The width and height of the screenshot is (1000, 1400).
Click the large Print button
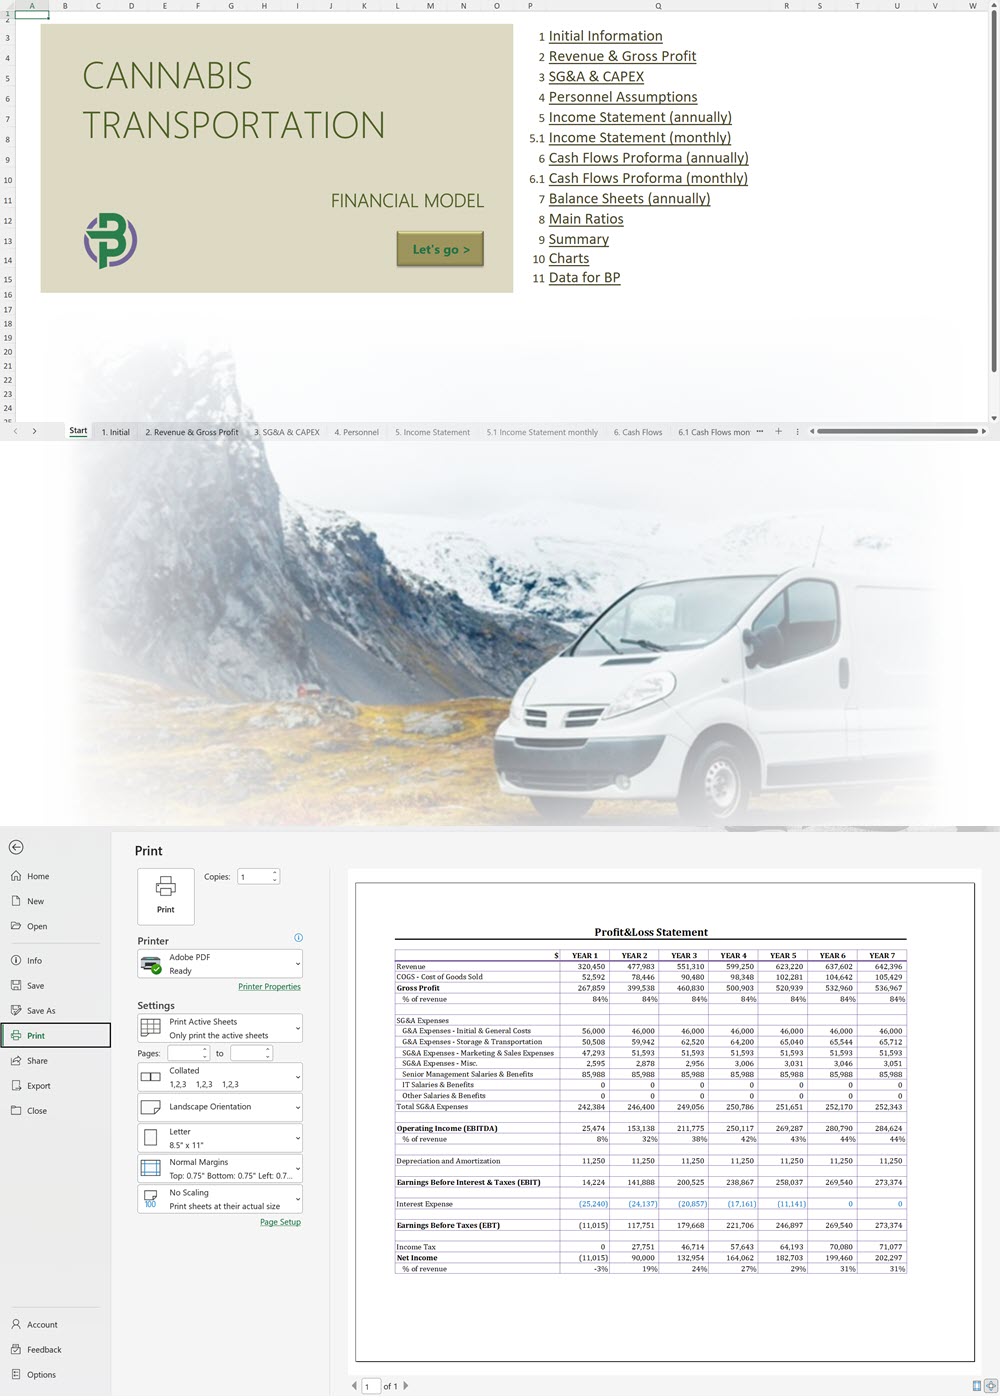tap(166, 895)
